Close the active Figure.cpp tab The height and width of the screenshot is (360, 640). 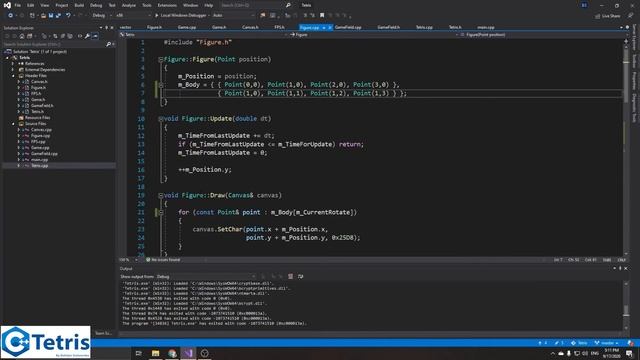(x=330, y=28)
